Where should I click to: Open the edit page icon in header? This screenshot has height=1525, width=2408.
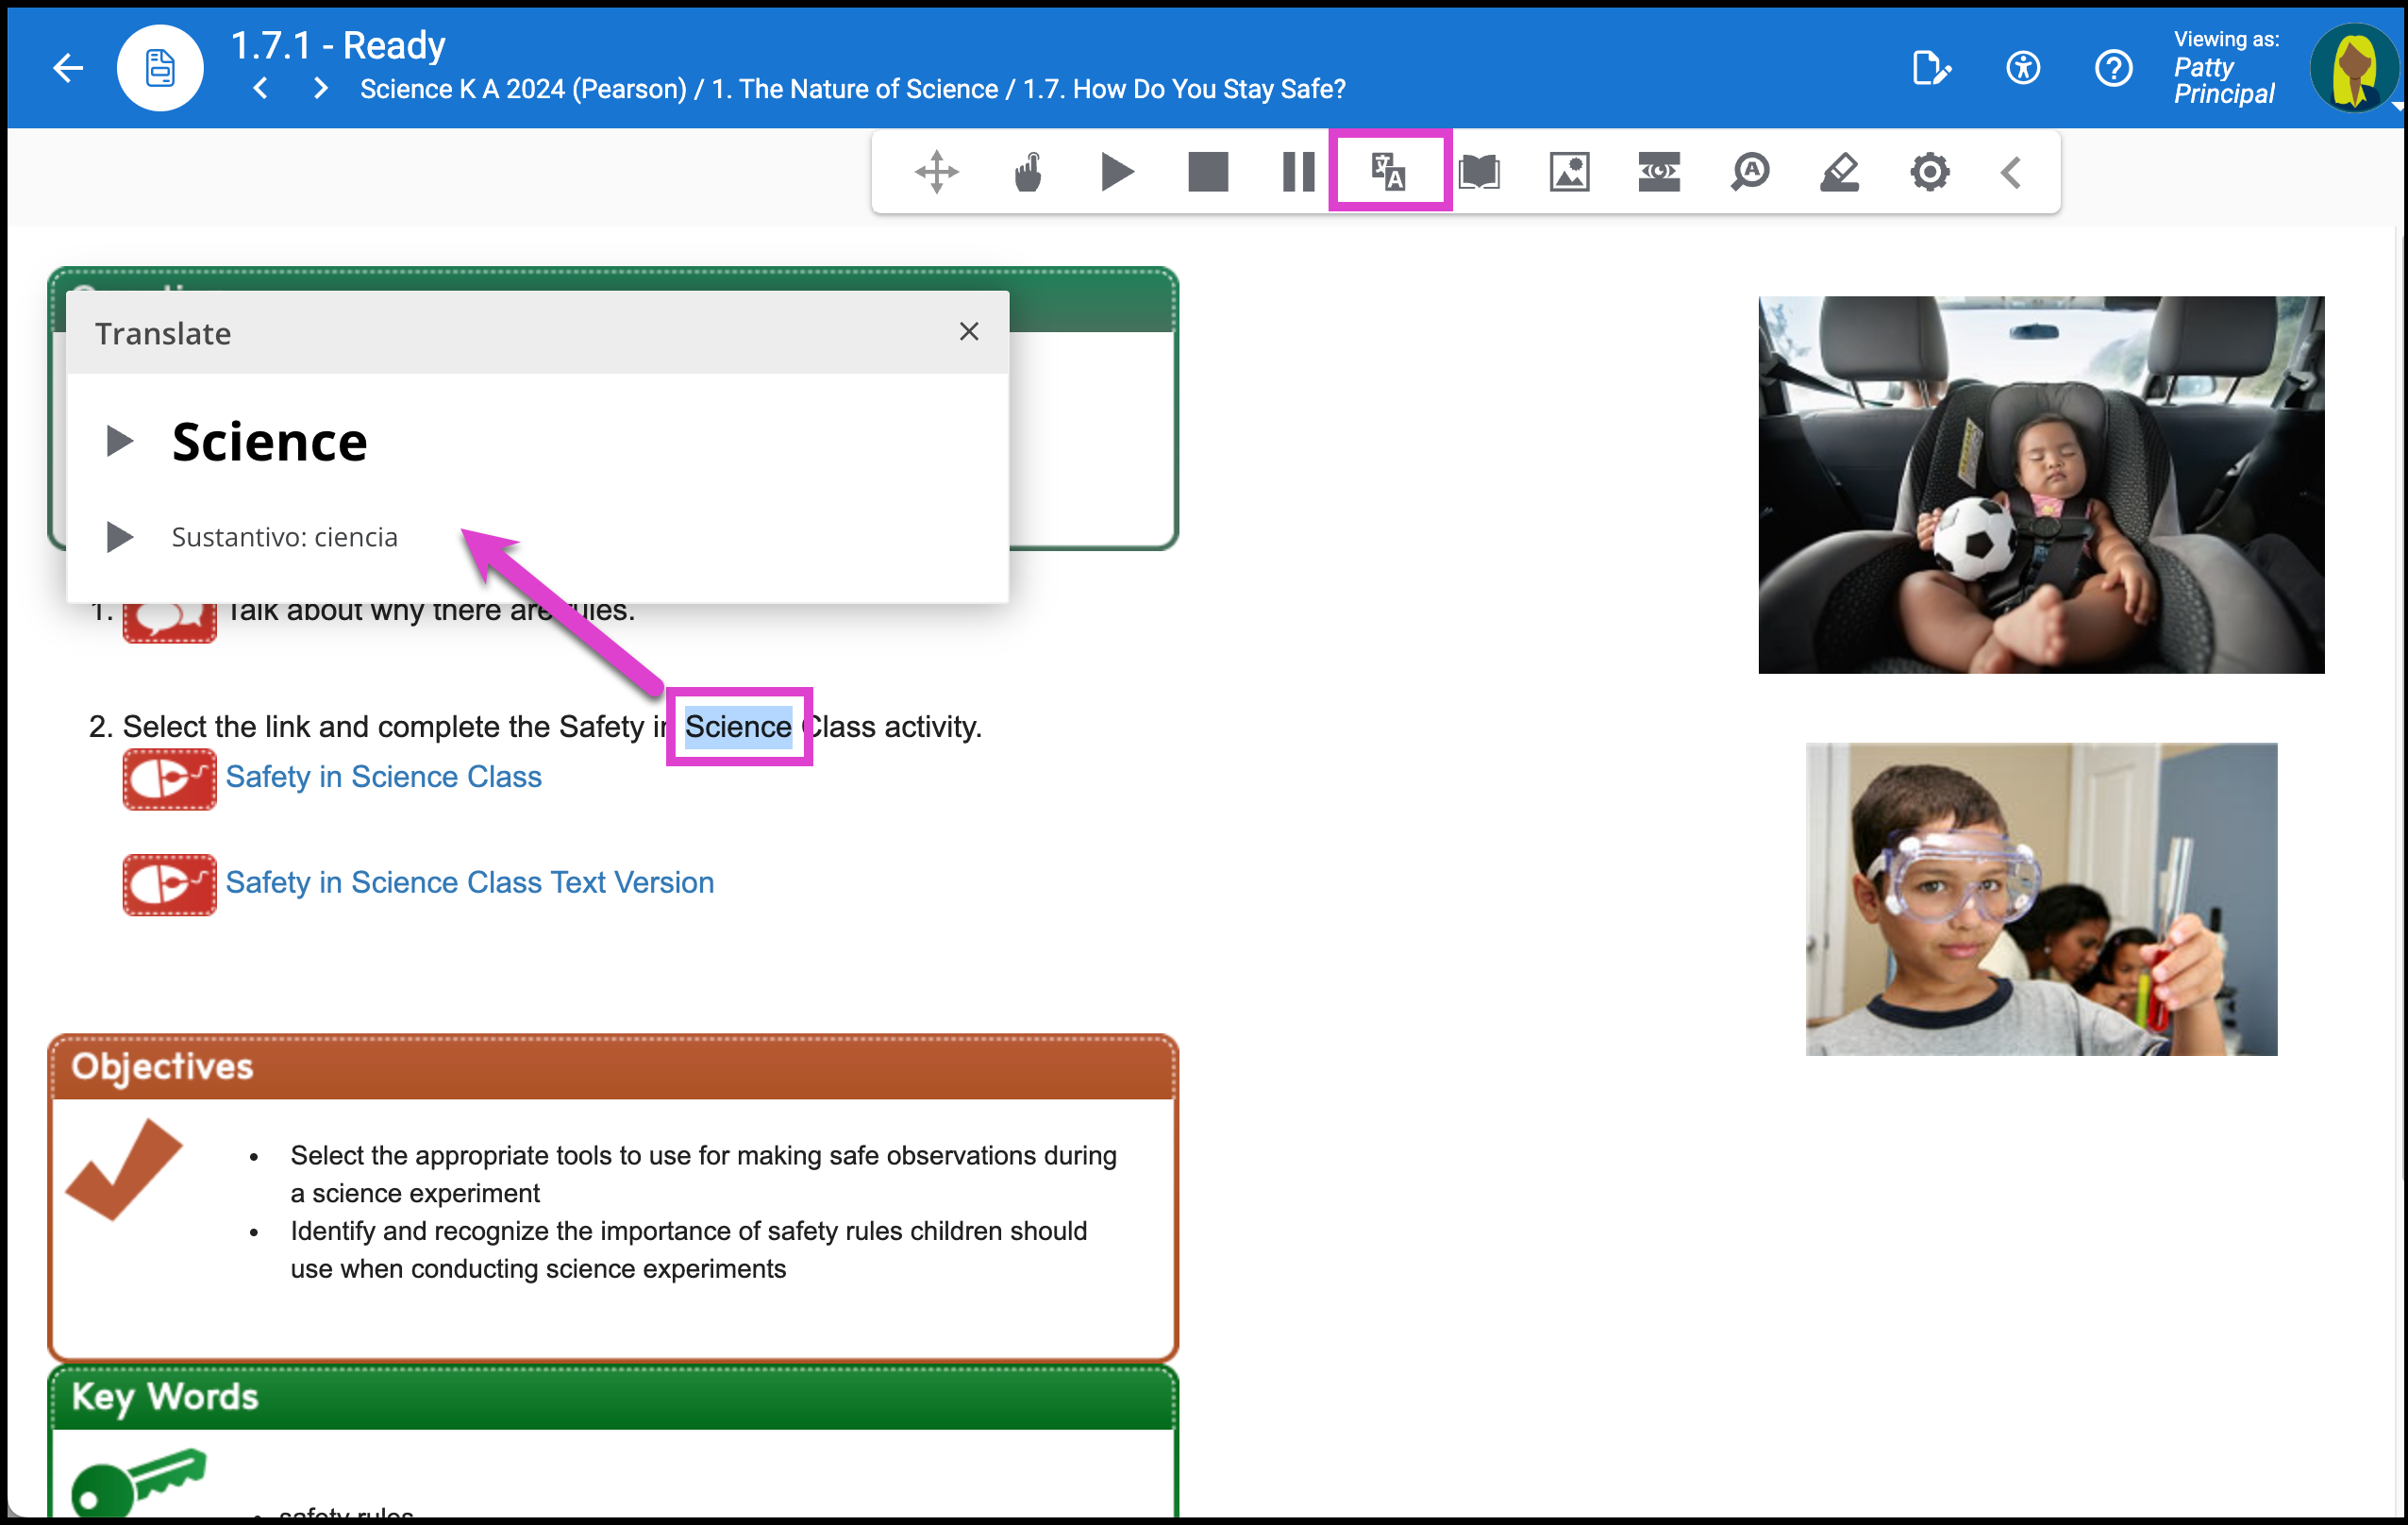[1930, 68]
